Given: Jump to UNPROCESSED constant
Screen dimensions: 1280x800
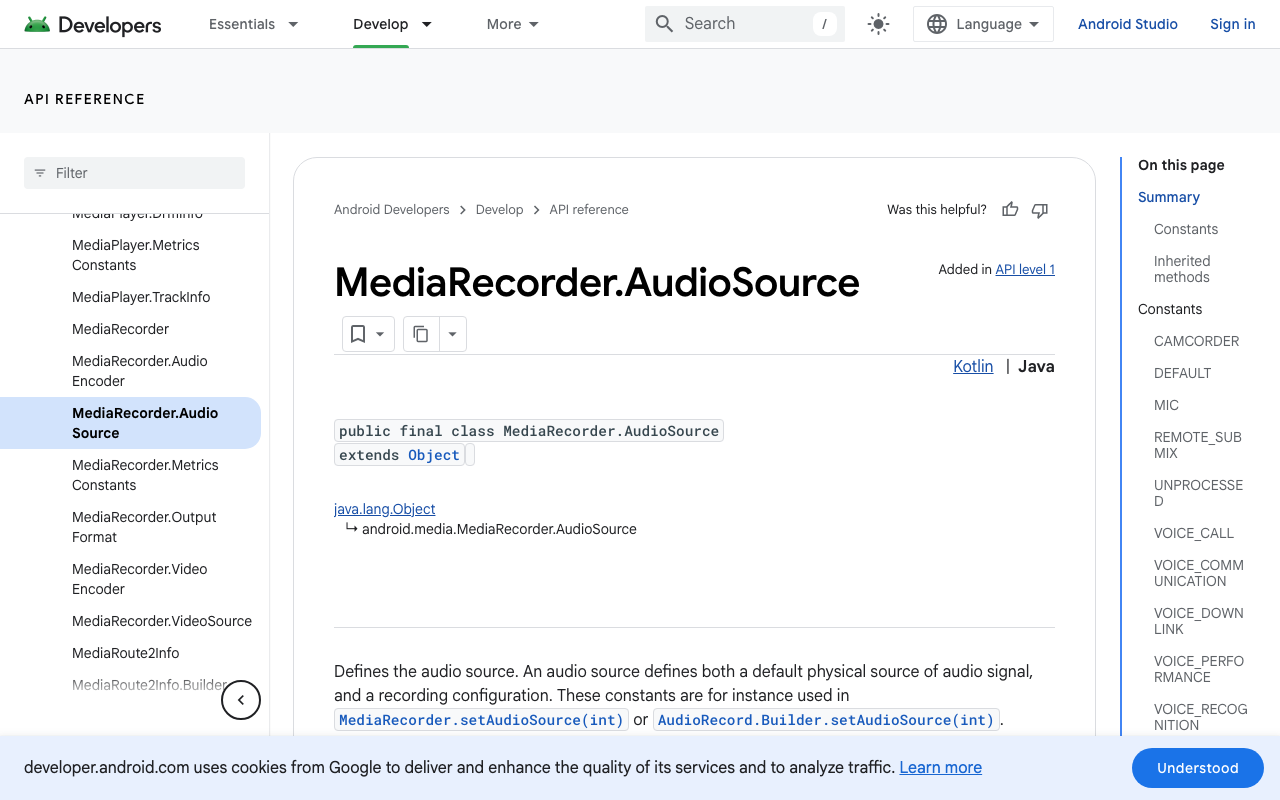Looking at the screenshot, I should tap(1198, 493).
